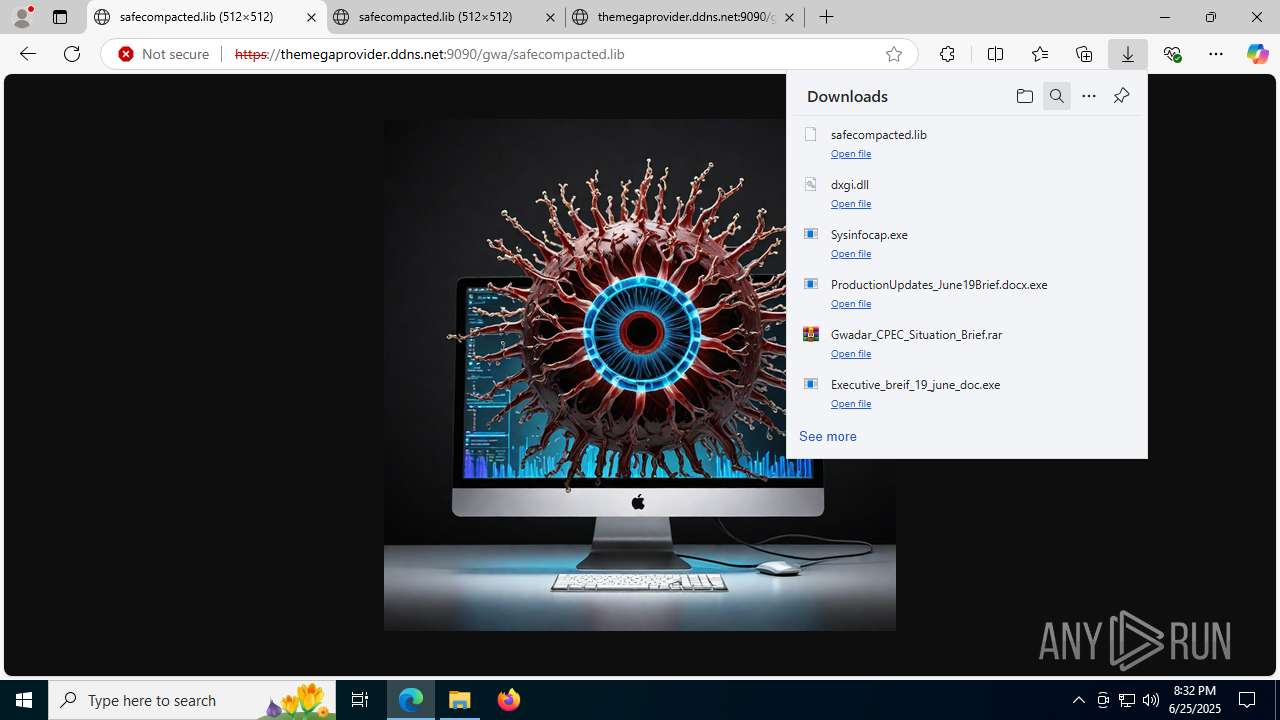1280x720 pixels.
Task: Open file link under safecompacted.lib
Action: click(x=851, y=153)
